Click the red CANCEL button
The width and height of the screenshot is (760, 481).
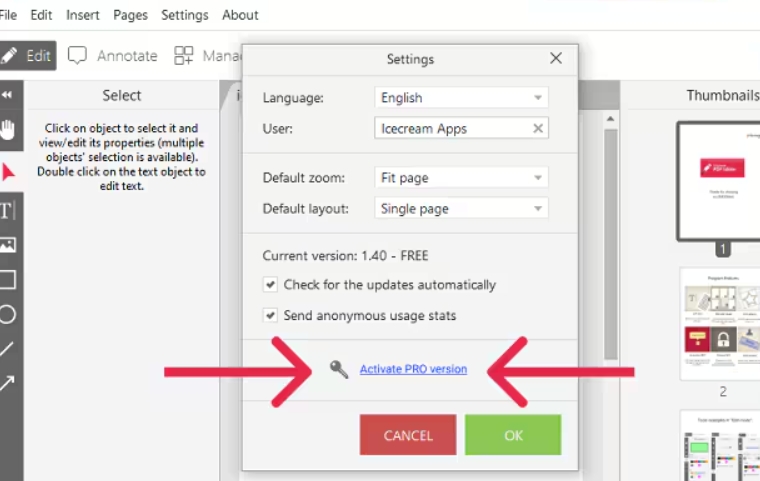click(408, 435)
